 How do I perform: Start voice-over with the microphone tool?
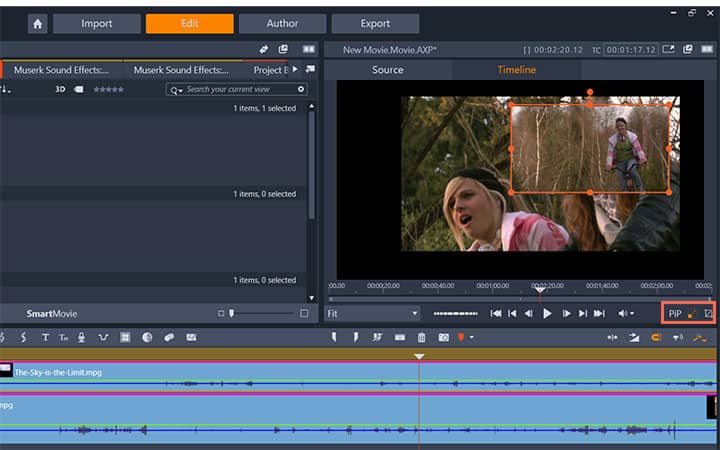[x=81, y=338]
